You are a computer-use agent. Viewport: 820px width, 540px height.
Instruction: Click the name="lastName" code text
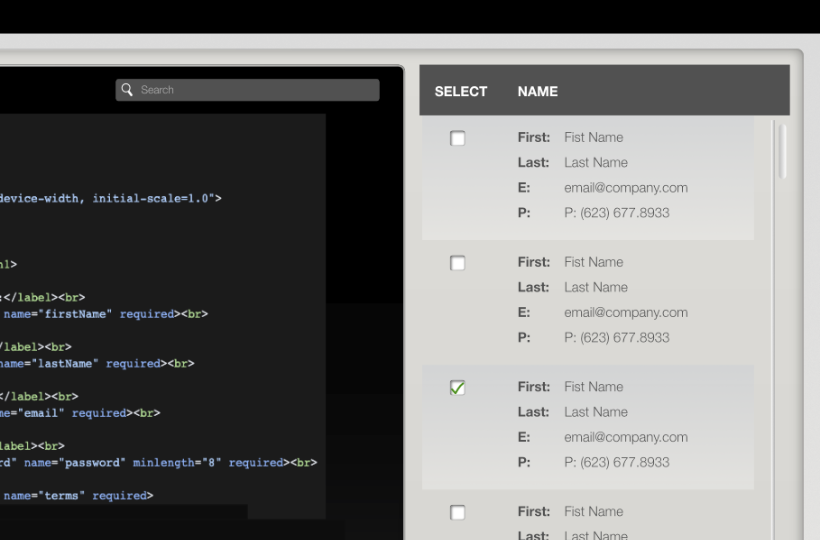click(49, 364)
